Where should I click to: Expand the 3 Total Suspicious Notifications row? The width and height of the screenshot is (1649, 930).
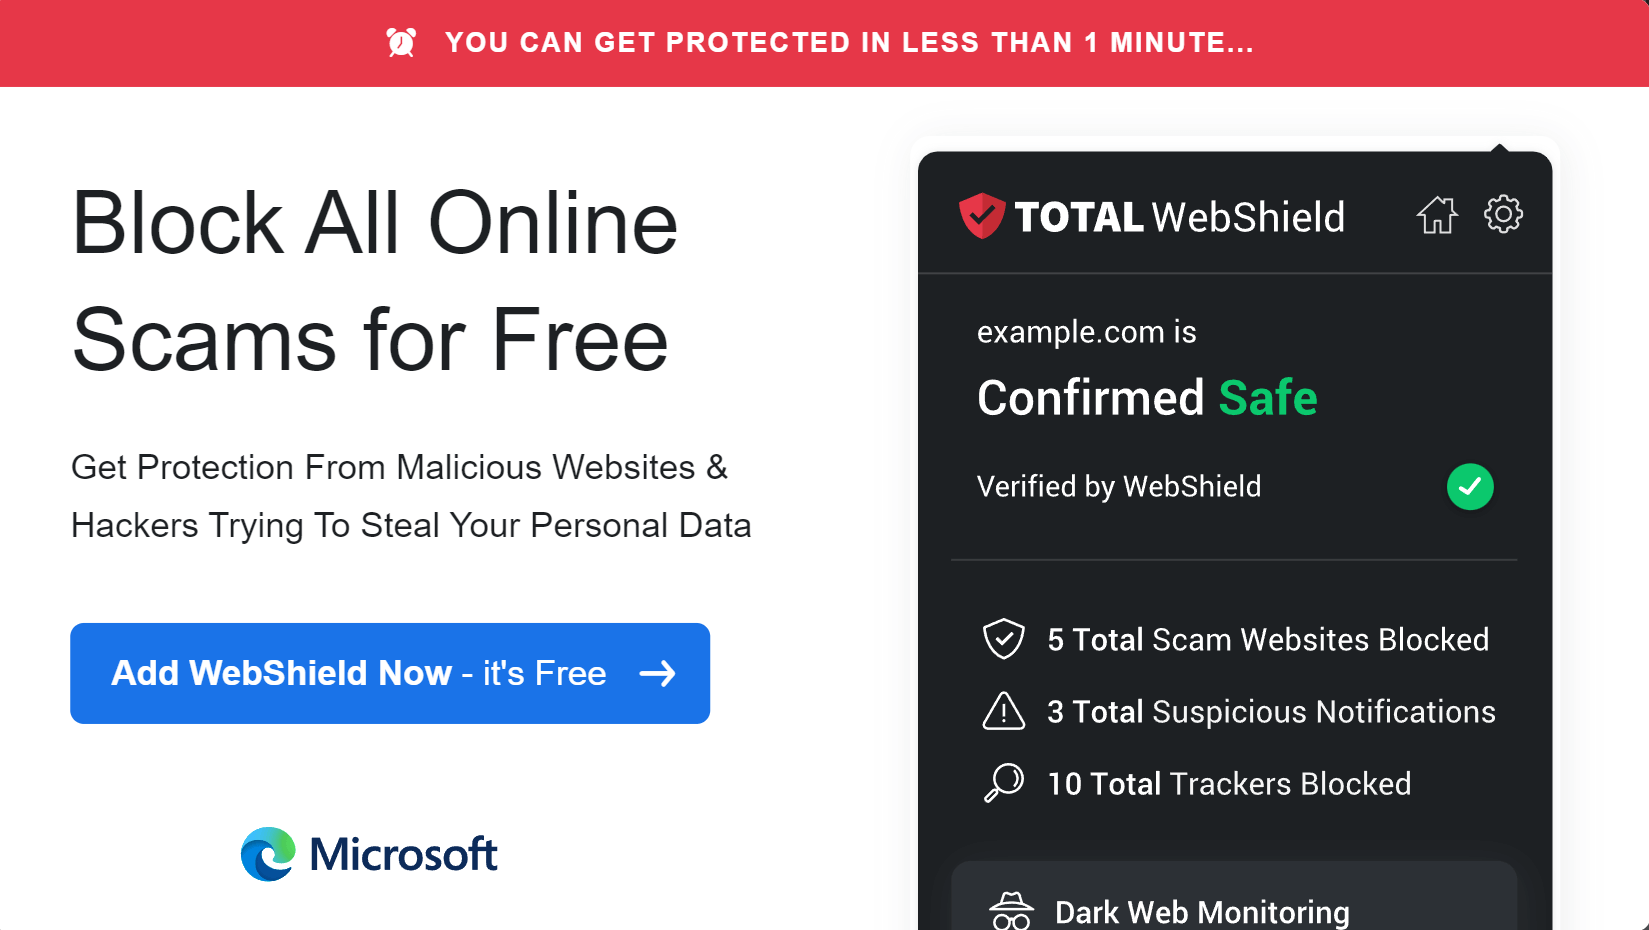(1270, 711)
